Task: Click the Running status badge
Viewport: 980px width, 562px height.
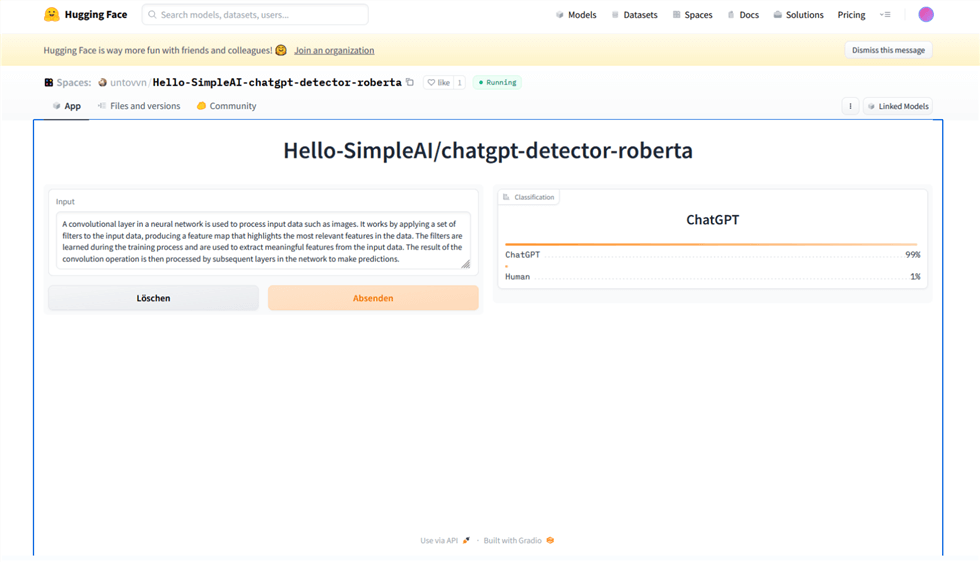Action: pyautogui.click(x=498, y=83)
